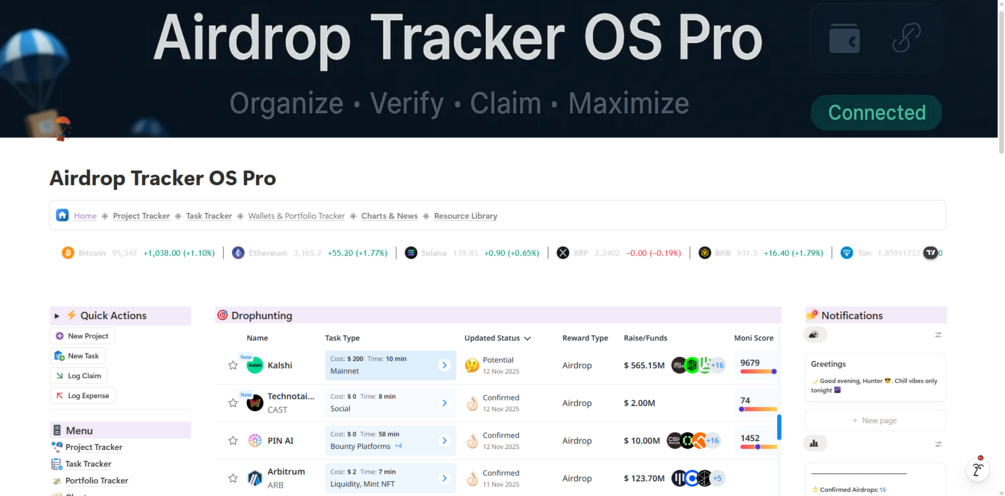Click the Drophunting table scrollbar

pyautogui.click(x=779, y=427)
